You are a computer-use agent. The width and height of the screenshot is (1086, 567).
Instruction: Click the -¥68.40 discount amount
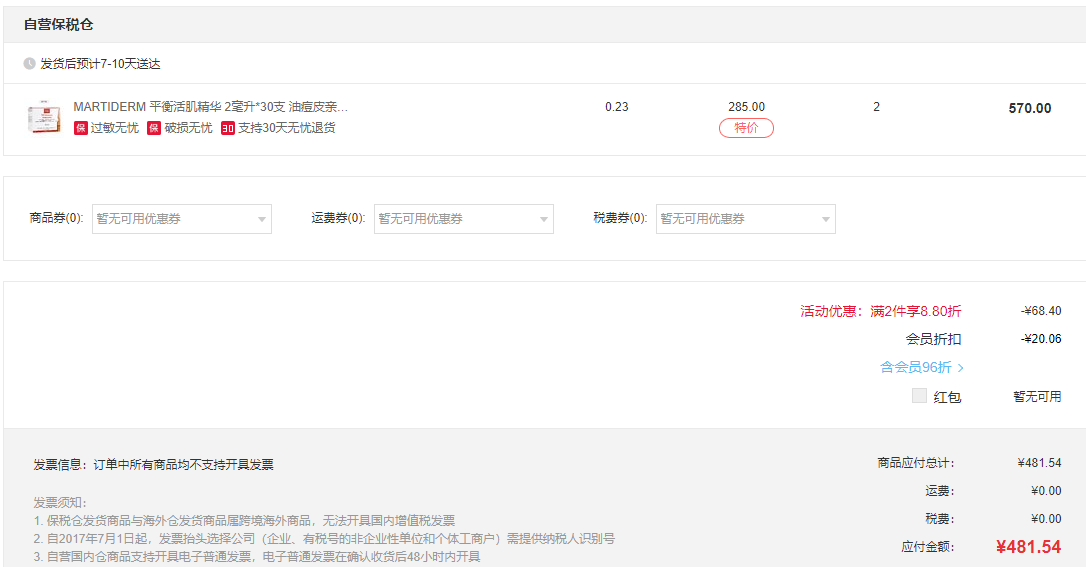(1041, 311)
